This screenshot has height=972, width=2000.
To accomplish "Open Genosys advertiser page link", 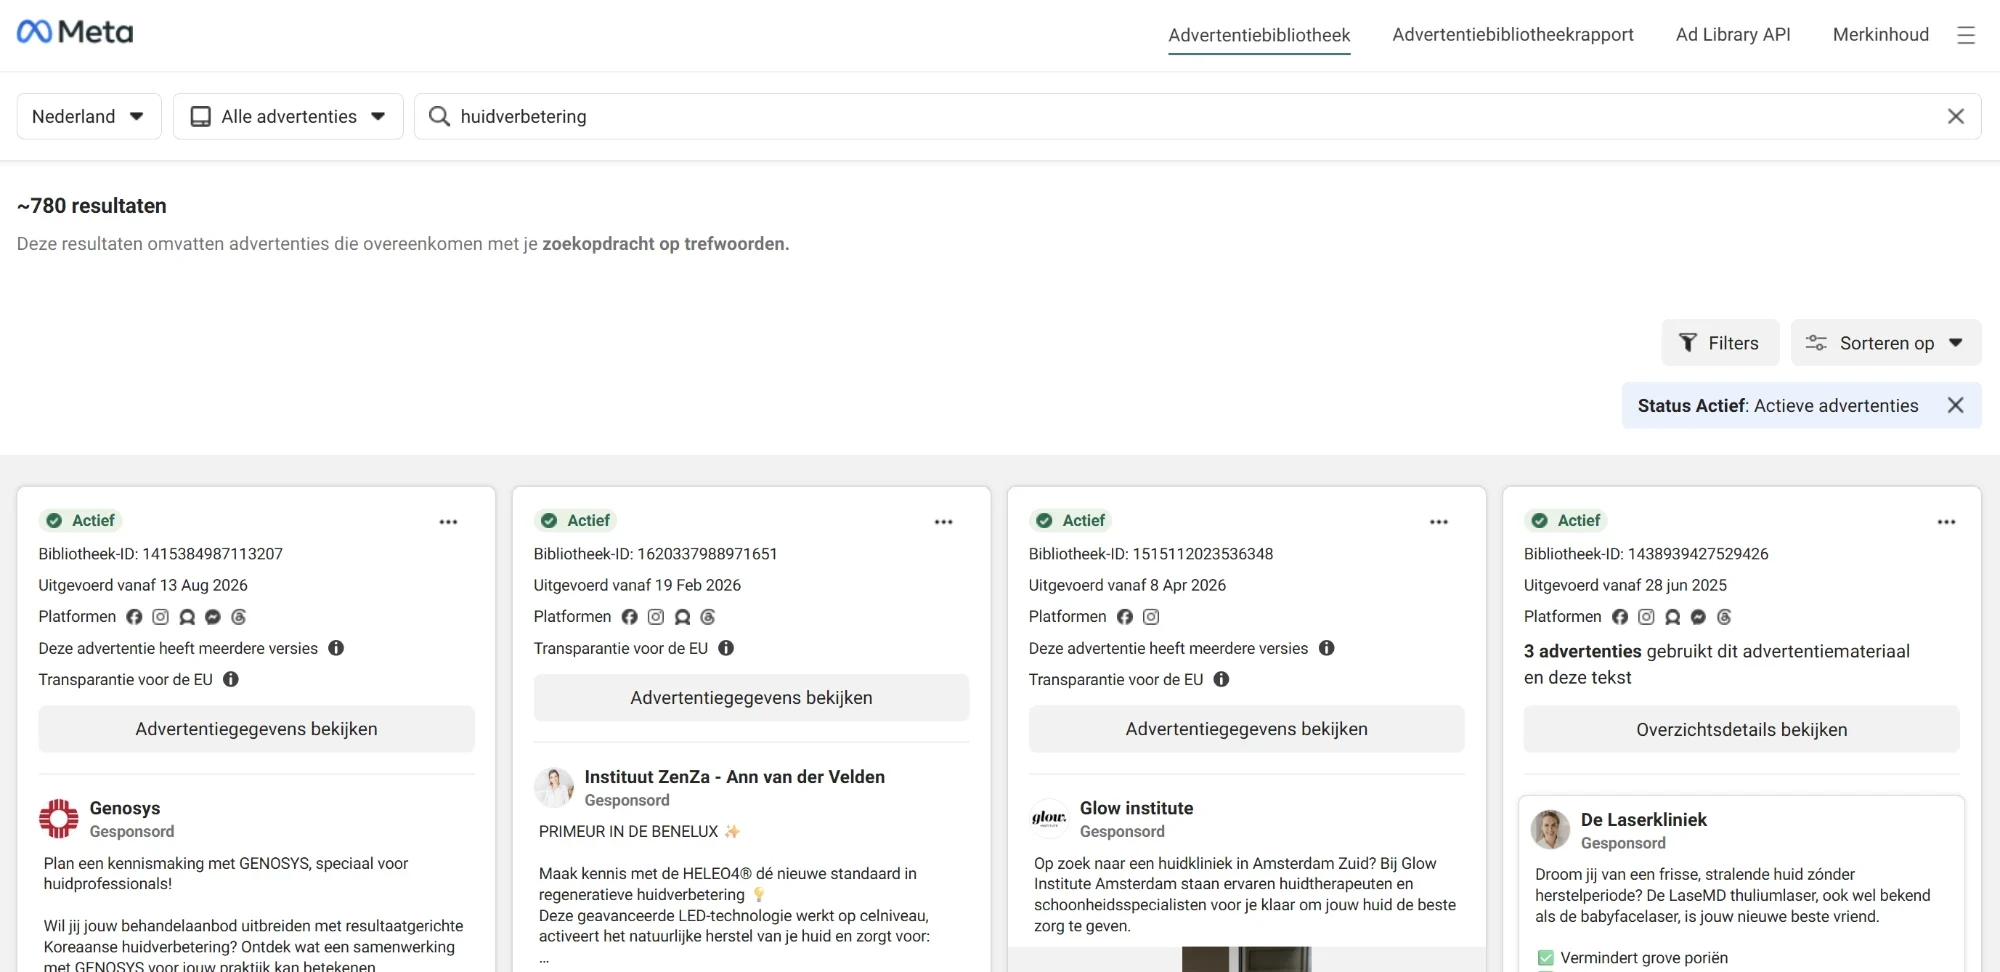I will click(125, 808).
